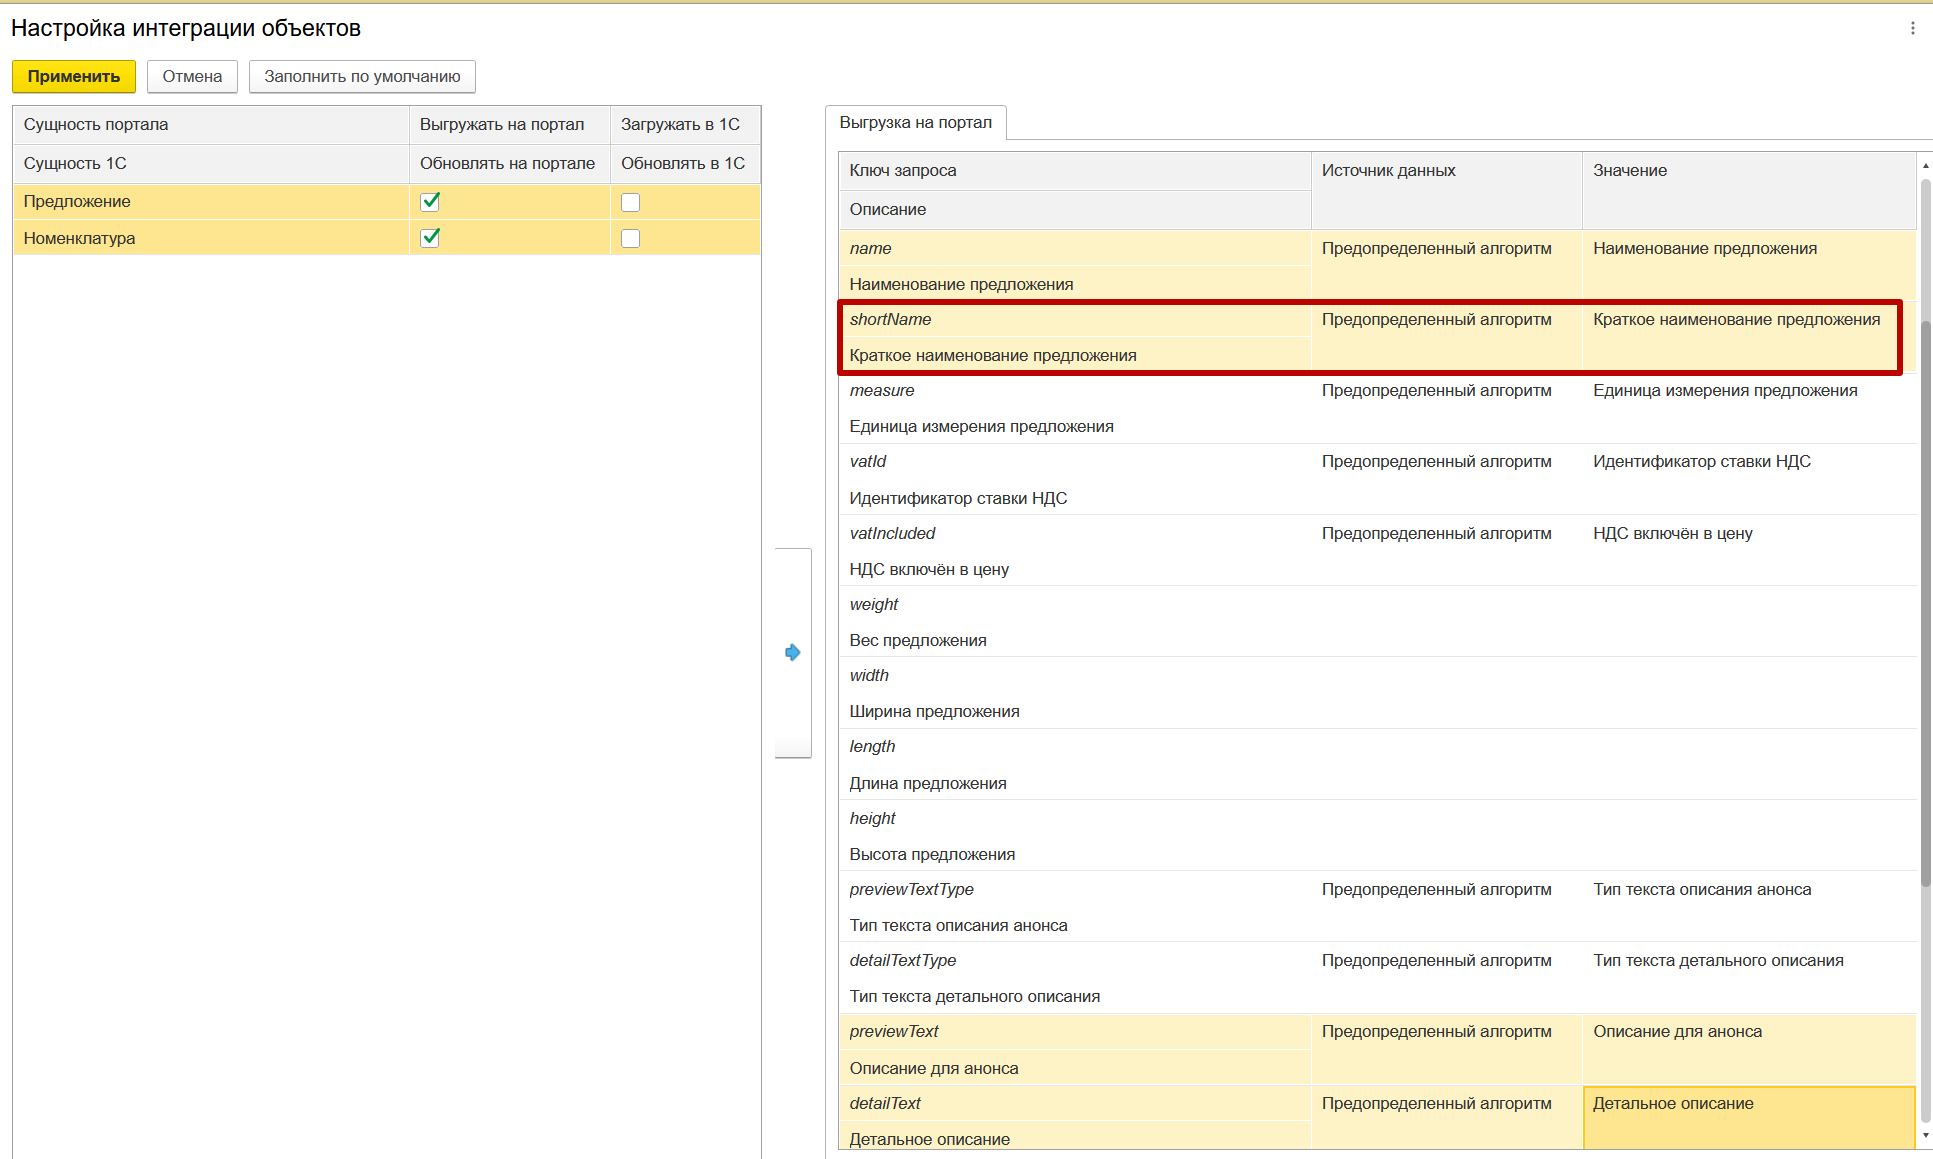This screenshot has height=1159, width=1933.
Task: Uncheck upload to portal for Предложение
Action: pyautogui.click(x=430, y=202)
